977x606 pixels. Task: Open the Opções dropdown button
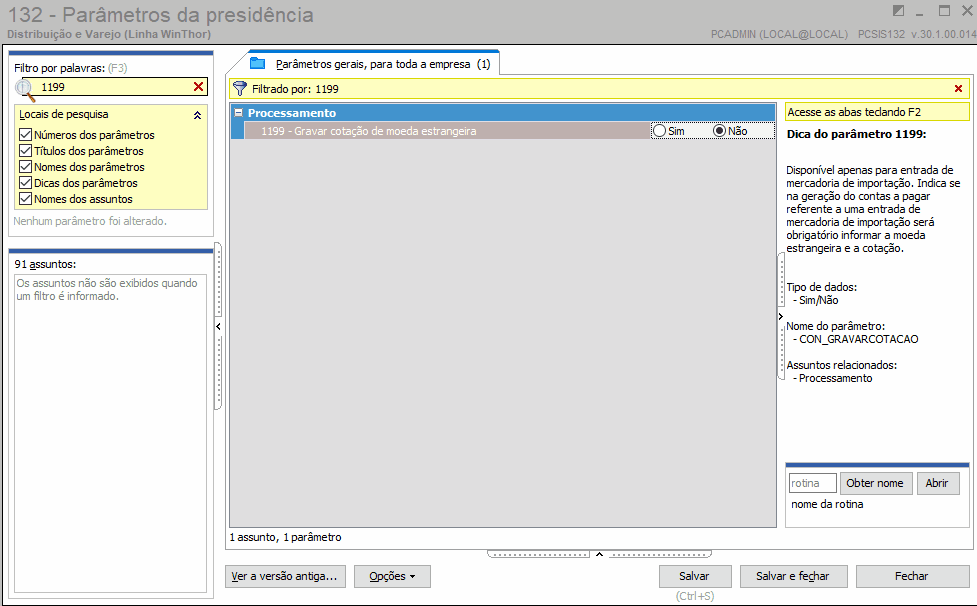point(392,576)
